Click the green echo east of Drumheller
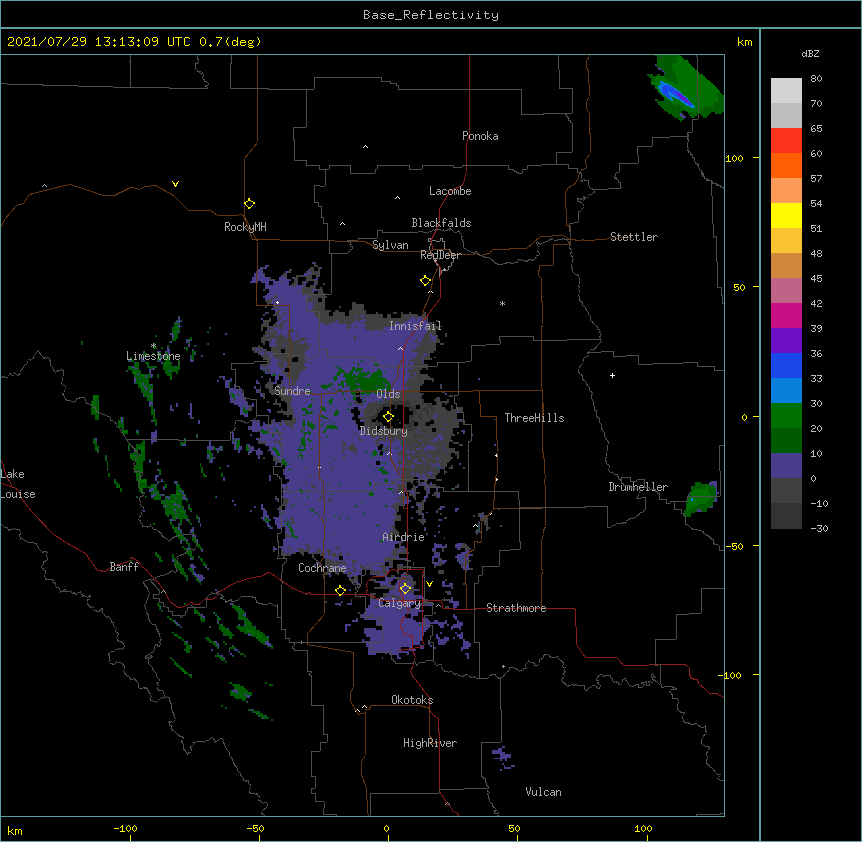 pos(701,498)
